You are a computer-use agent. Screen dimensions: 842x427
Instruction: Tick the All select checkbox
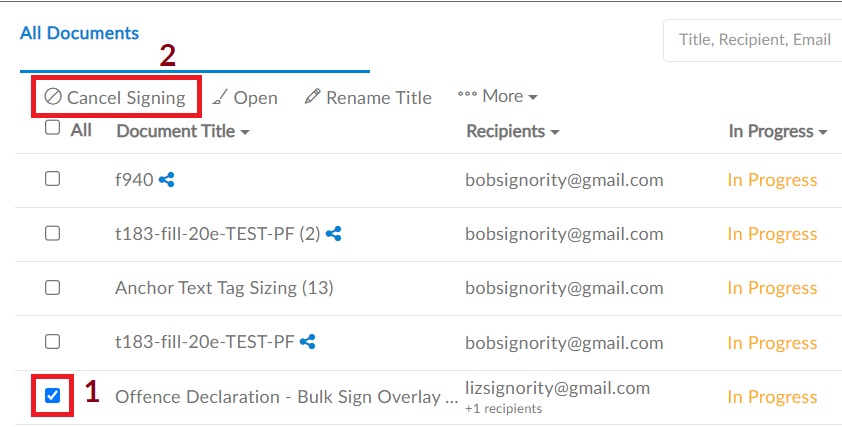pos(52,128)
